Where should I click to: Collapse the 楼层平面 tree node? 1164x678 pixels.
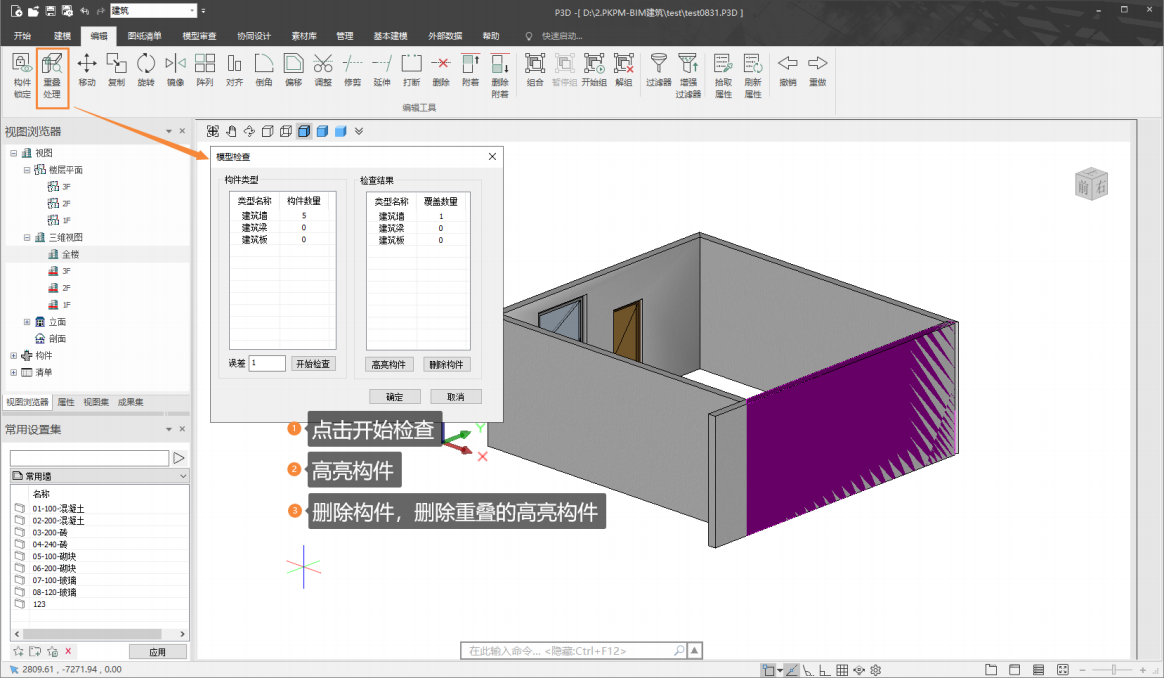coord(28,170)
